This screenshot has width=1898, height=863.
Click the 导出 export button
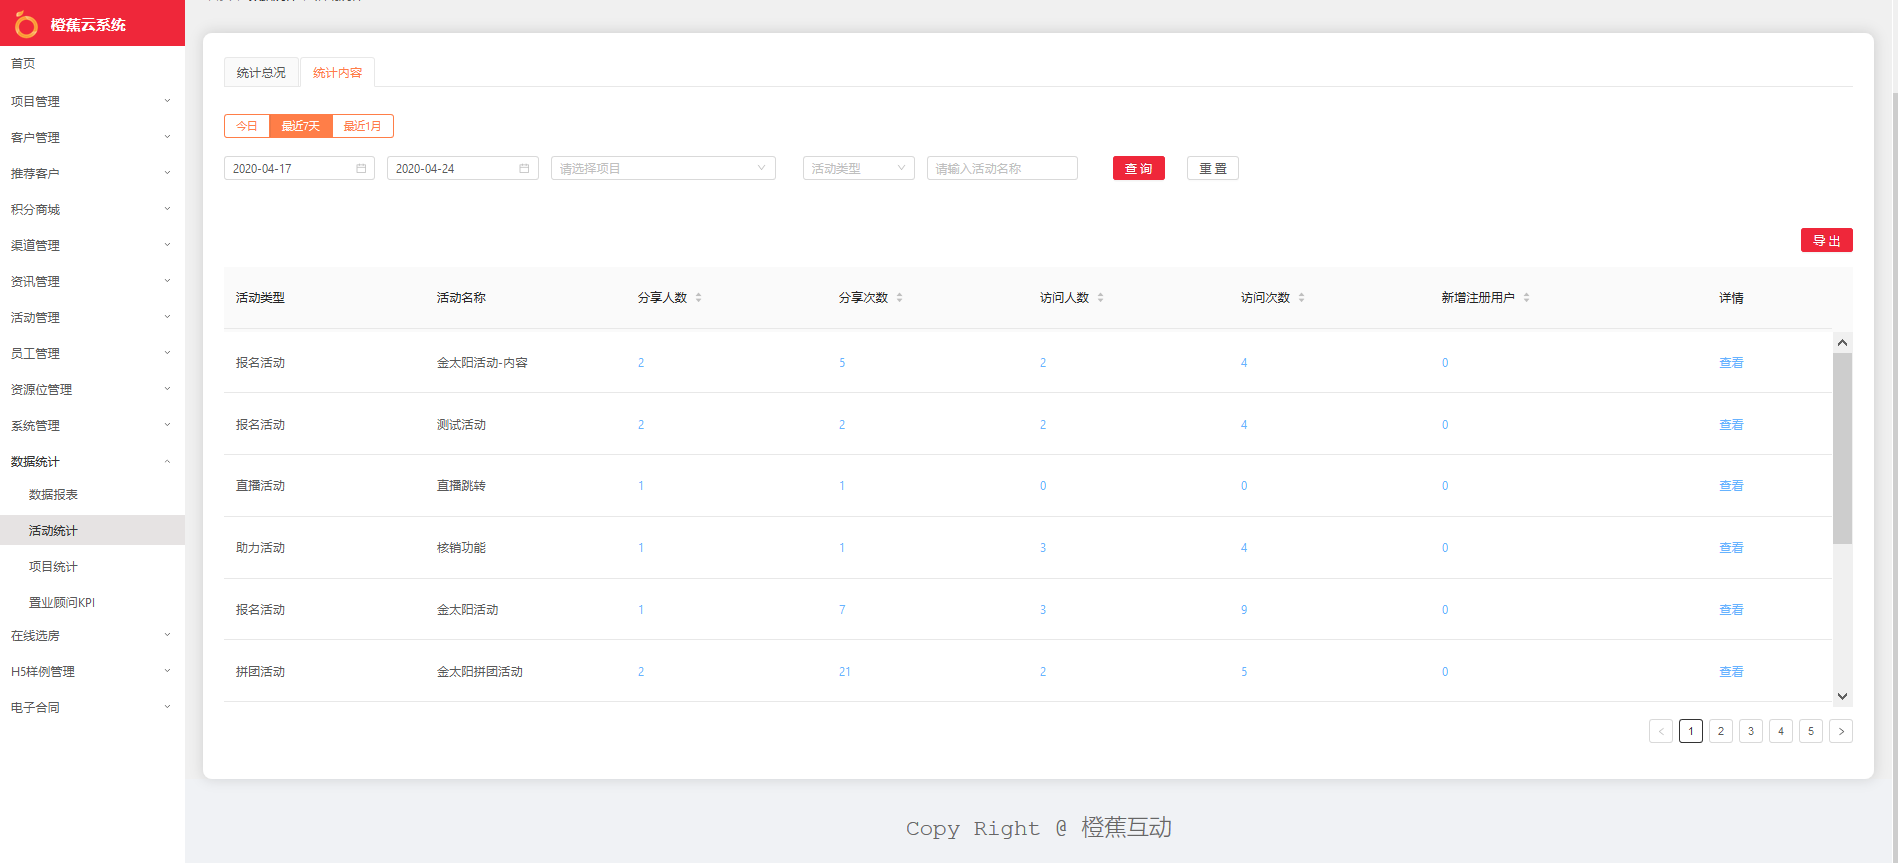point(1827,240)
